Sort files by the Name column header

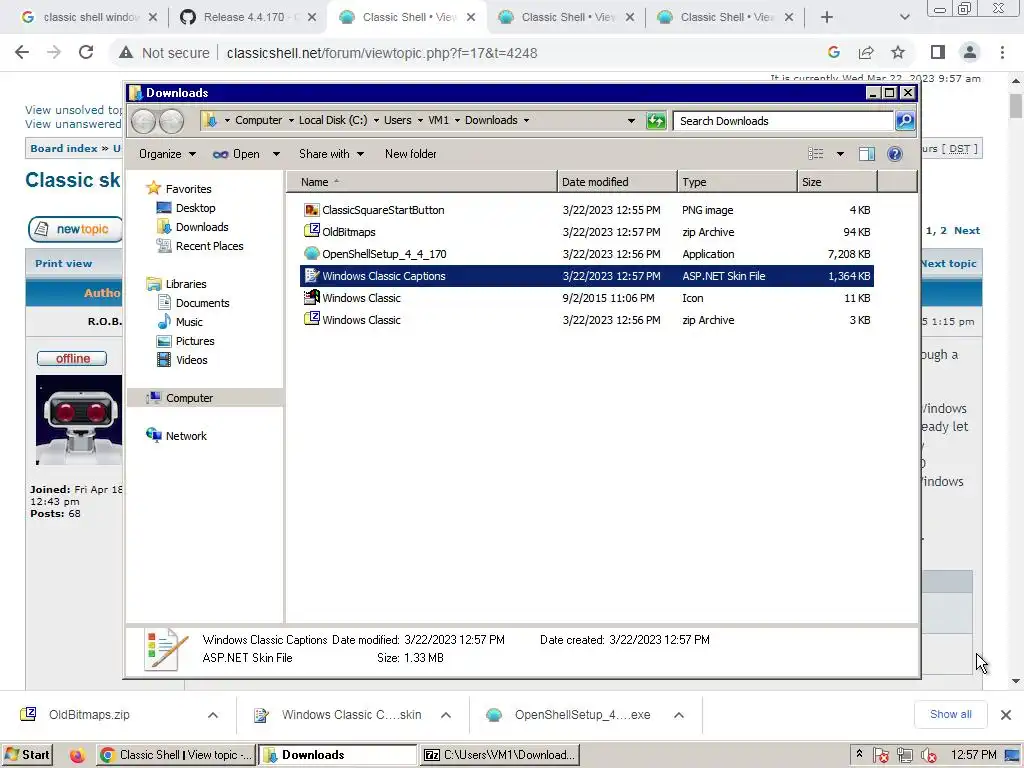[421, 182]
